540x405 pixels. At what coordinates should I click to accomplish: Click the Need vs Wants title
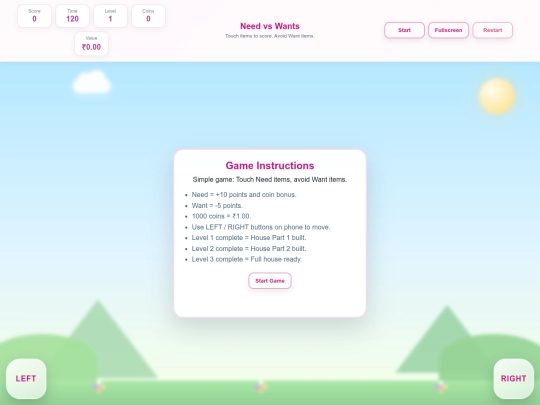pyautogui.click(x=270, y=26)
